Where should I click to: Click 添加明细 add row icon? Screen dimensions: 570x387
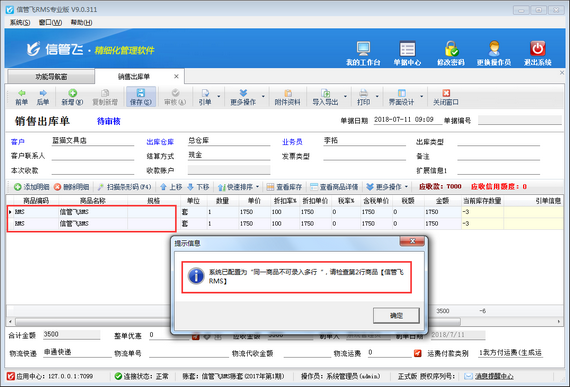pyautogui.click(x=17, y=187)
